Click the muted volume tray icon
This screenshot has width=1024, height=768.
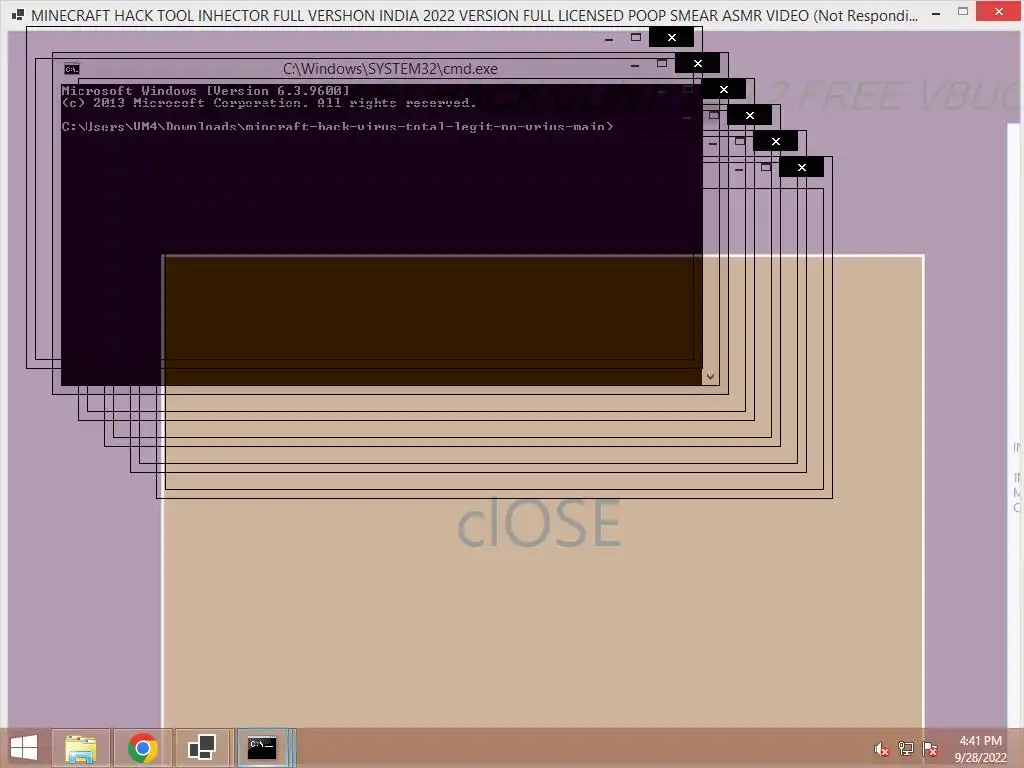click(881, 749)
